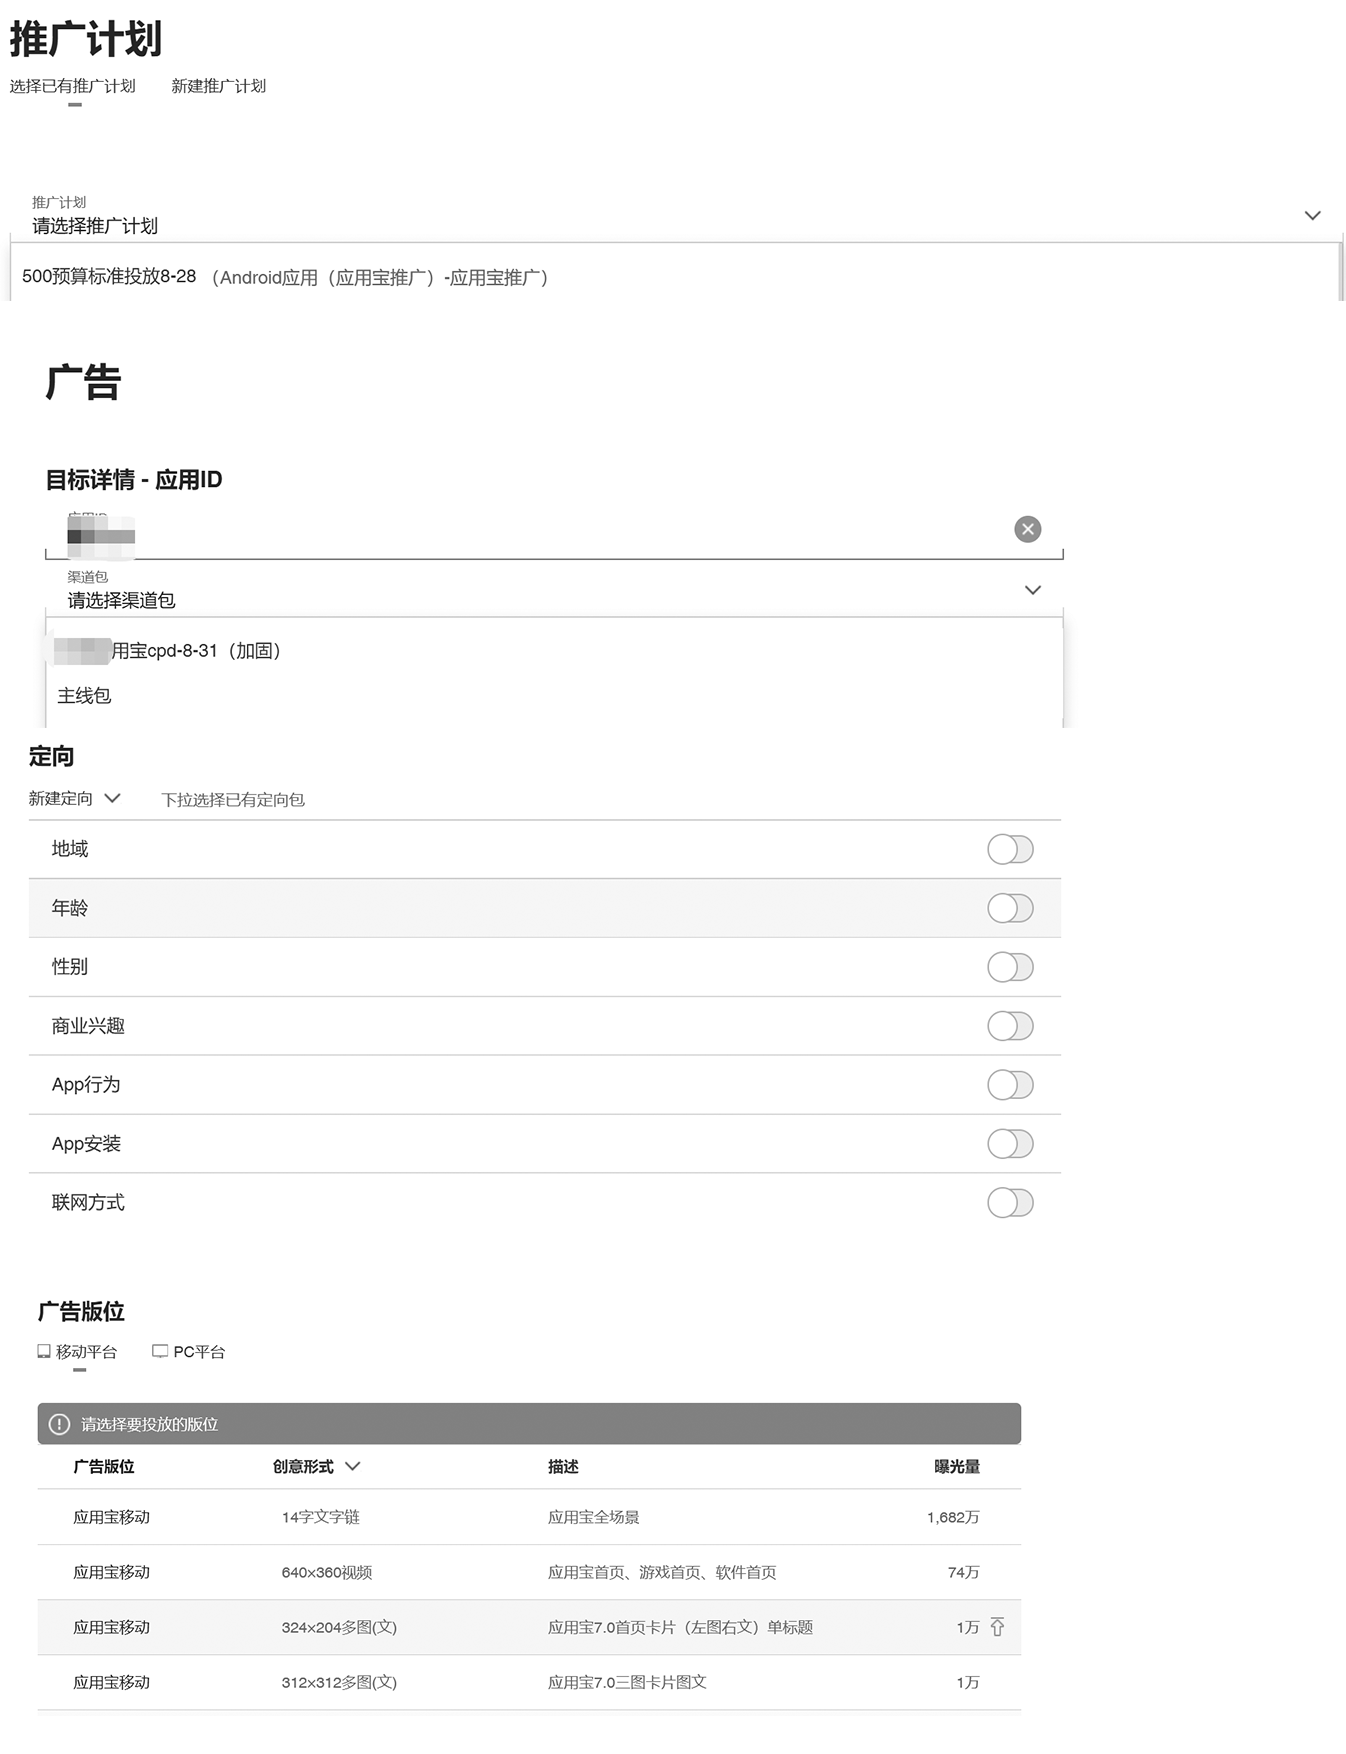Screen dimensions: 1346x1754
Task: Toggle the 地域 targeting switch
Action: coord(1010,849)
